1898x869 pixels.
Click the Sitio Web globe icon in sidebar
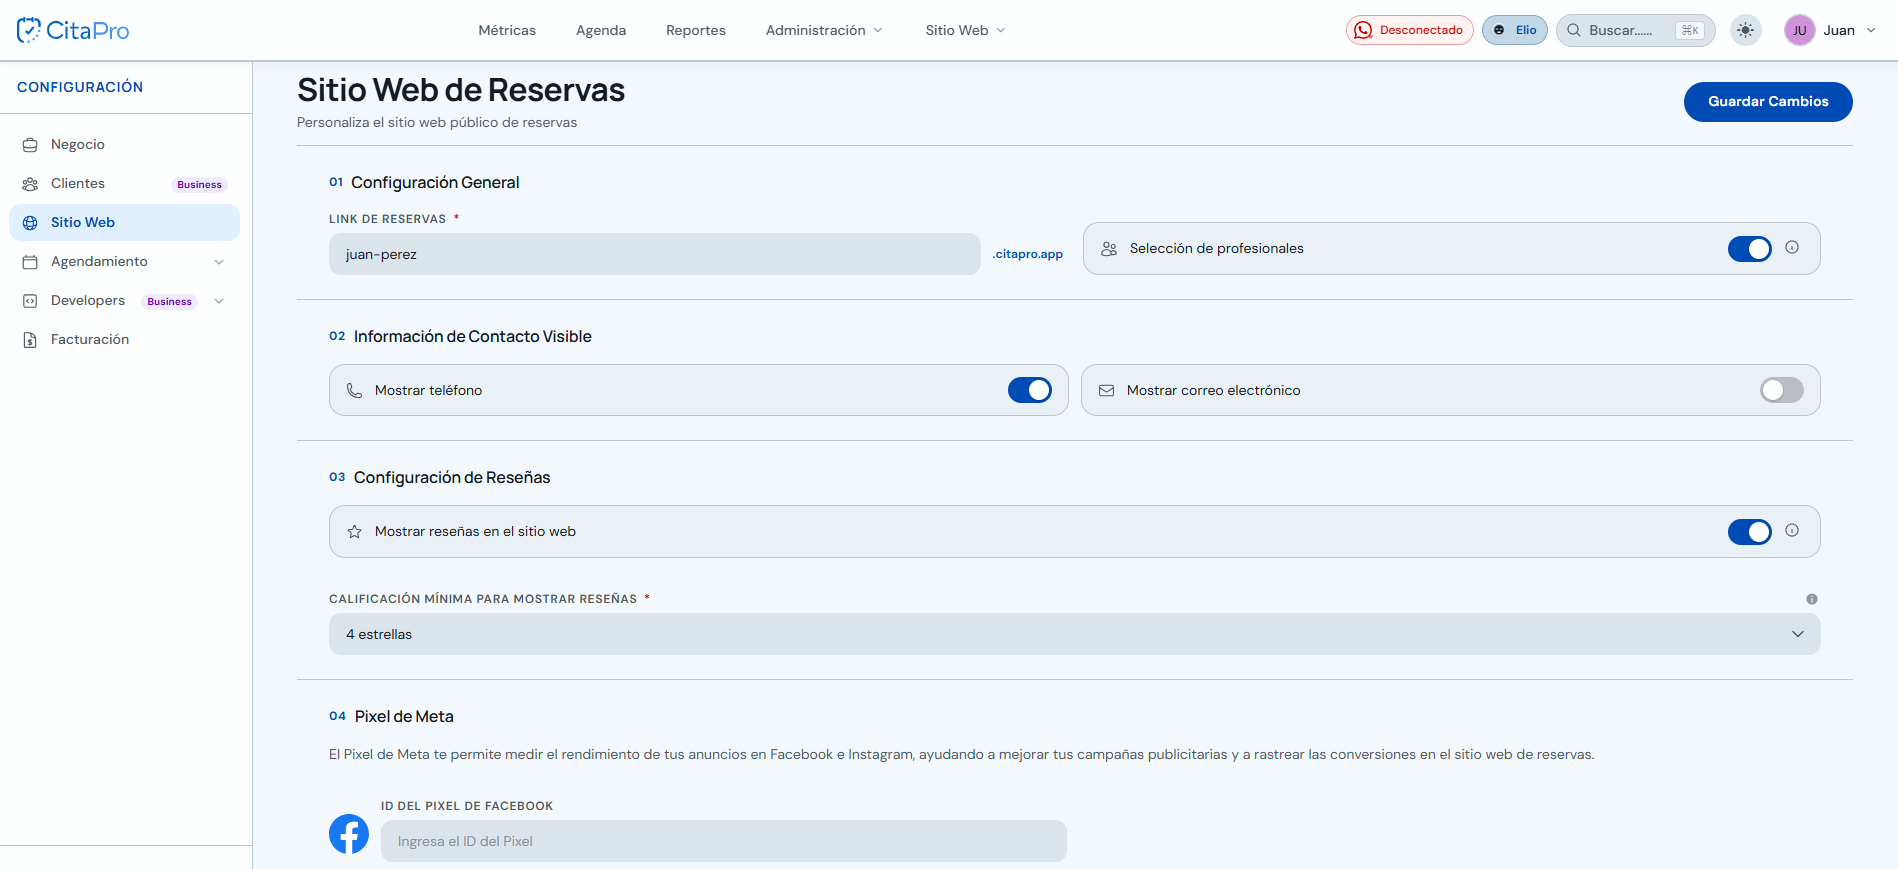[30, 223]
